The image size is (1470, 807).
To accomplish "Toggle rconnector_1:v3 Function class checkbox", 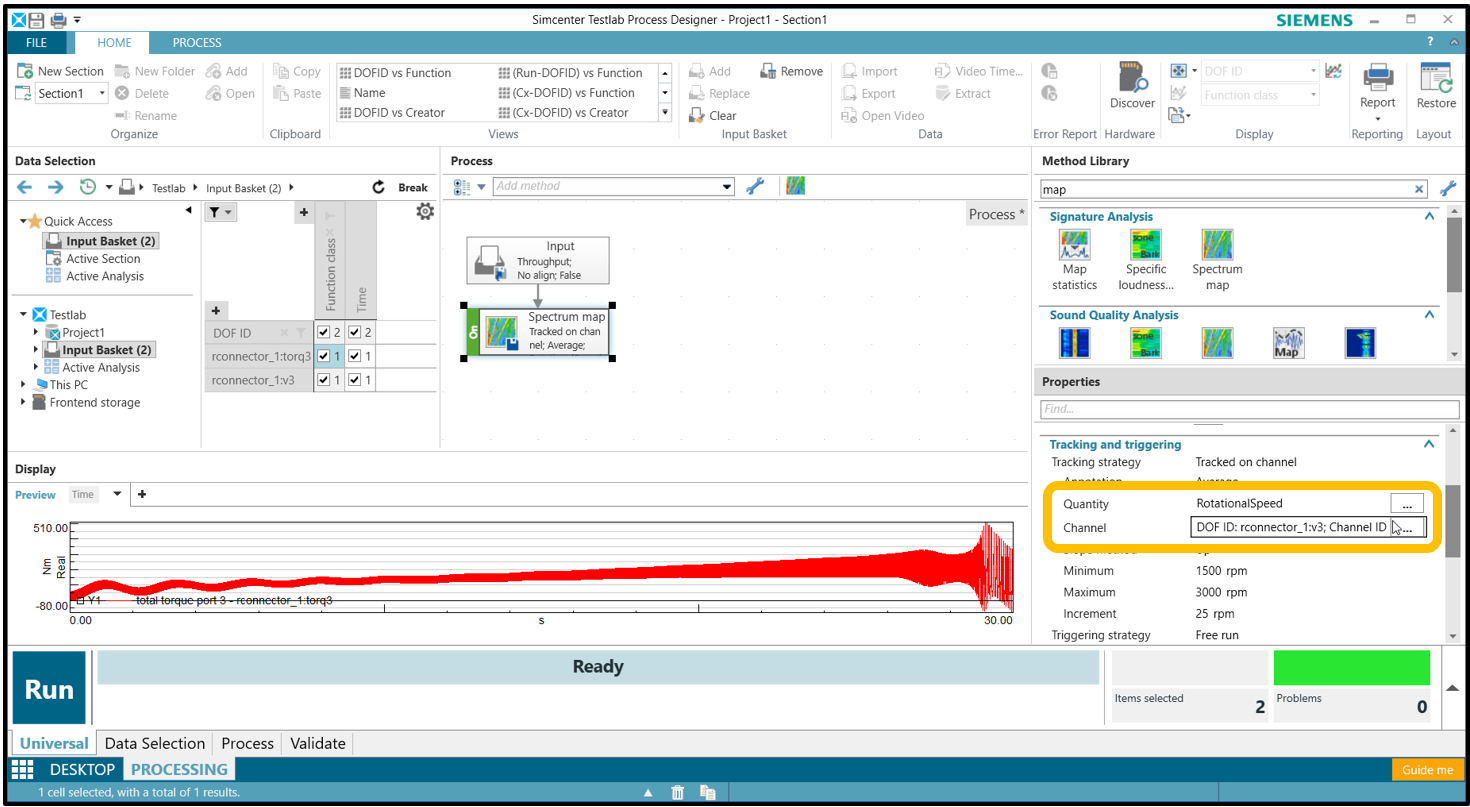I will [x=323, y=380].
